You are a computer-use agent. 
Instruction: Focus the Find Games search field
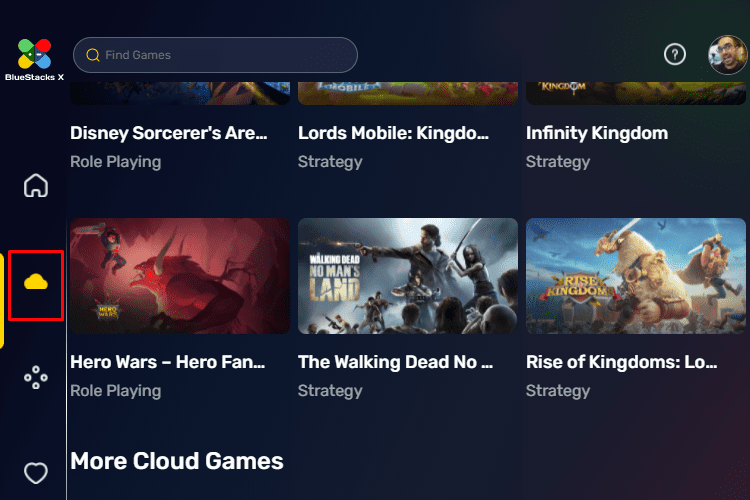215,55
